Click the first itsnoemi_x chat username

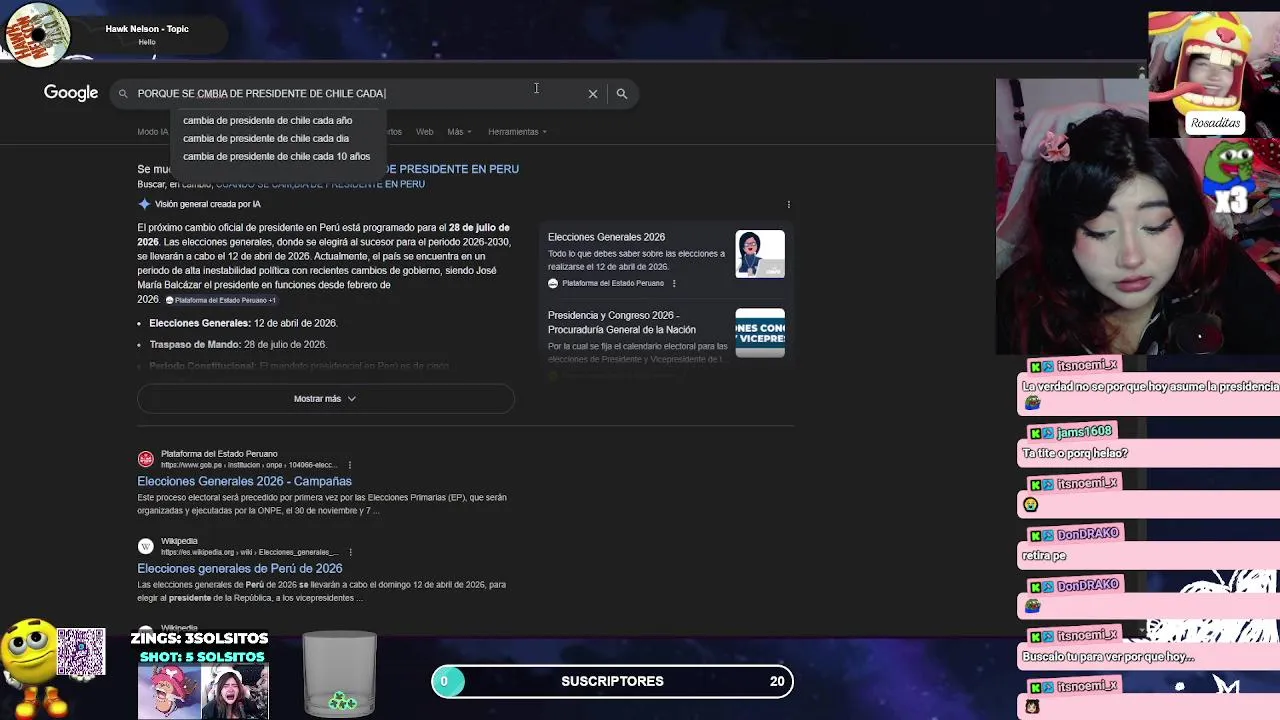pyautogui.click(x=1087, y=366)
